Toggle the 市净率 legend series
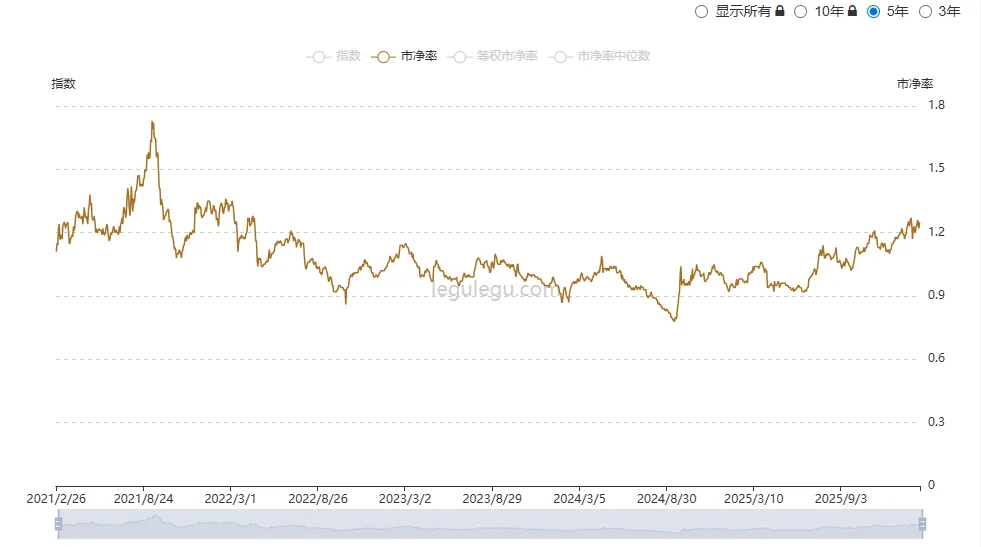The height and width of the screenshot is (547, 981). click(404, 56)
